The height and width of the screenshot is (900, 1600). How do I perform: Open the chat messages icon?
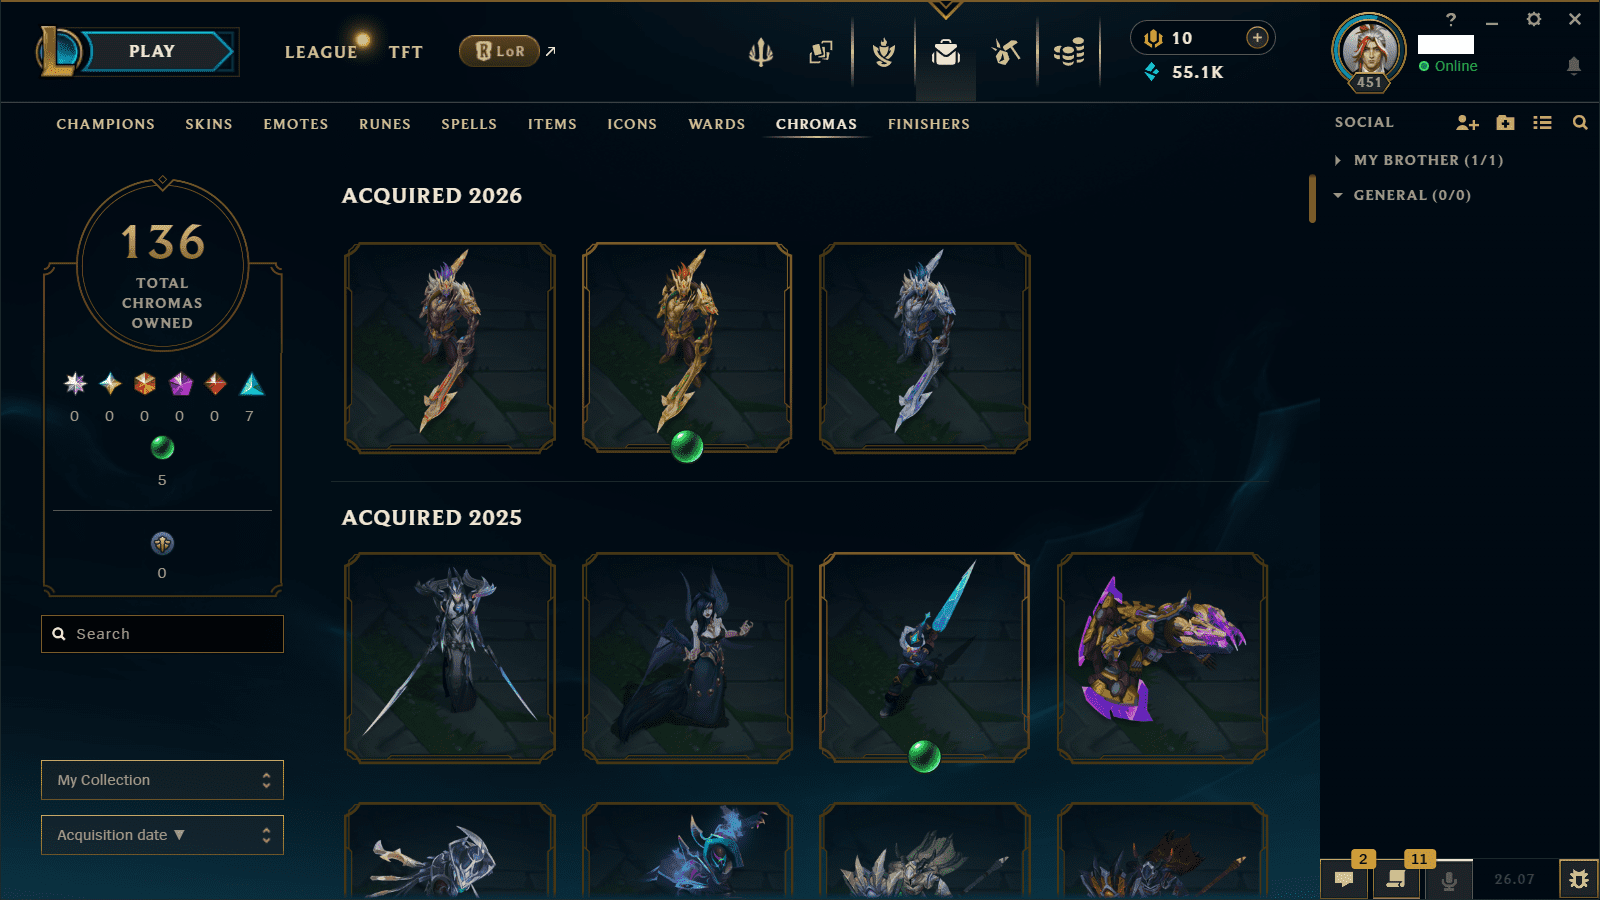pos(1344,880)
